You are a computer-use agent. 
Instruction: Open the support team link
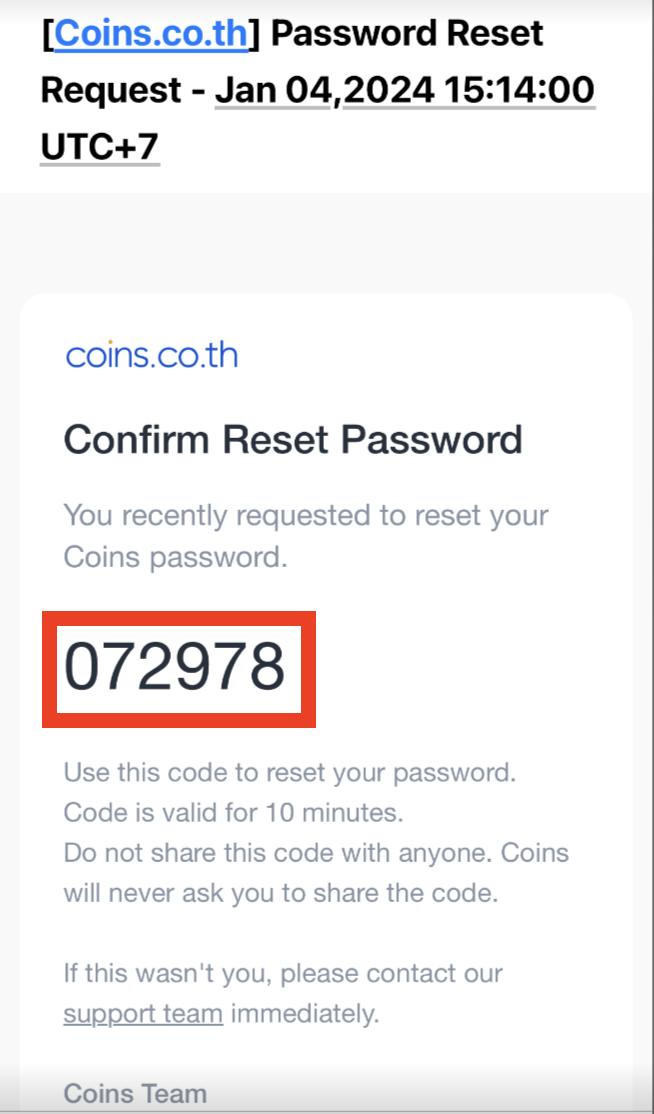click(143, 1014)
